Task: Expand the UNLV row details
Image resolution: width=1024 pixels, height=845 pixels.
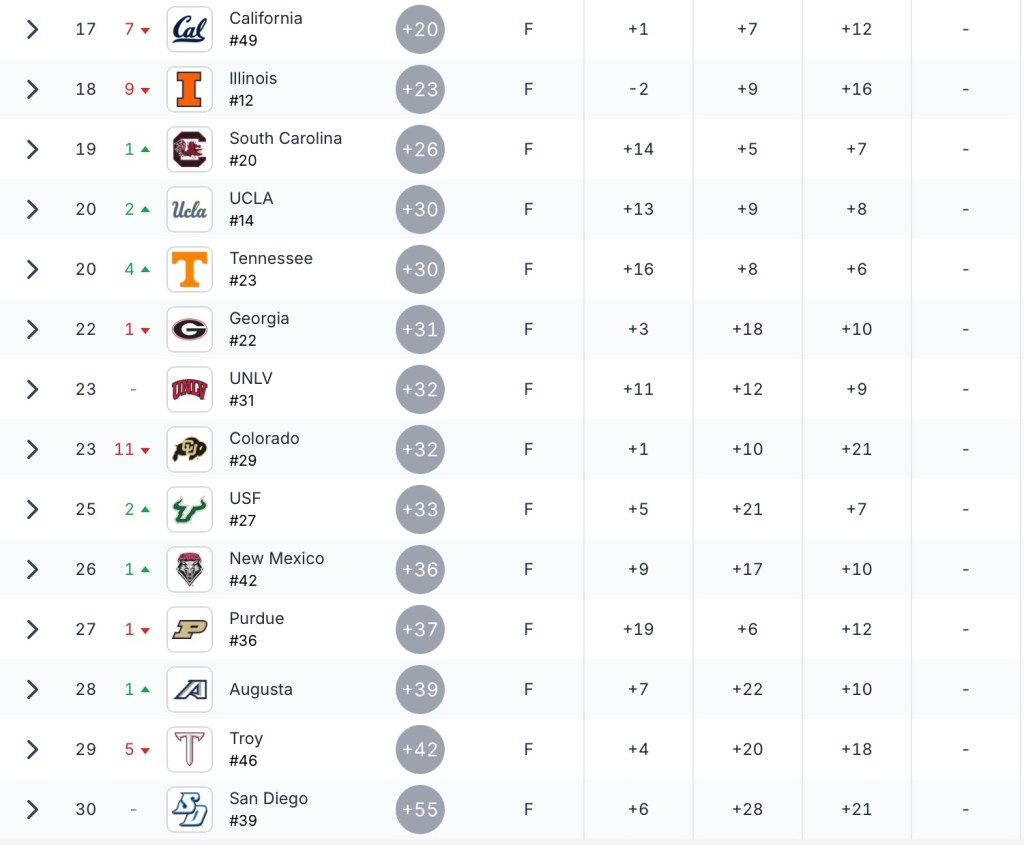Action: click(32, 389)
